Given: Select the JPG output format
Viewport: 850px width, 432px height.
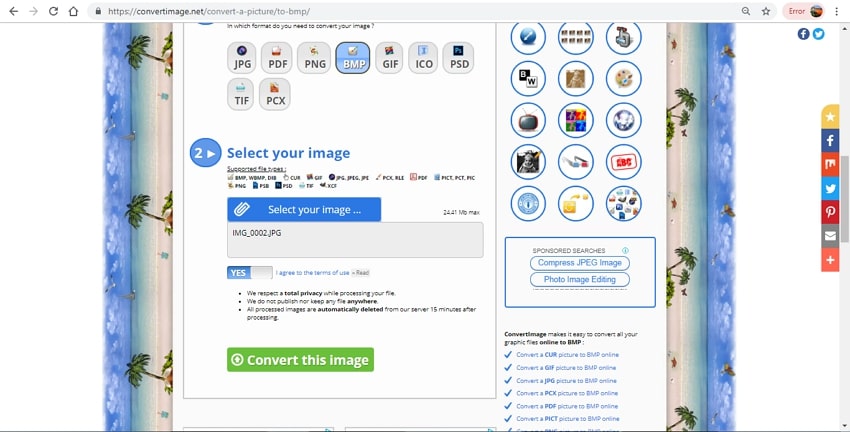Looking at the screenshot, I should [243, 58].
